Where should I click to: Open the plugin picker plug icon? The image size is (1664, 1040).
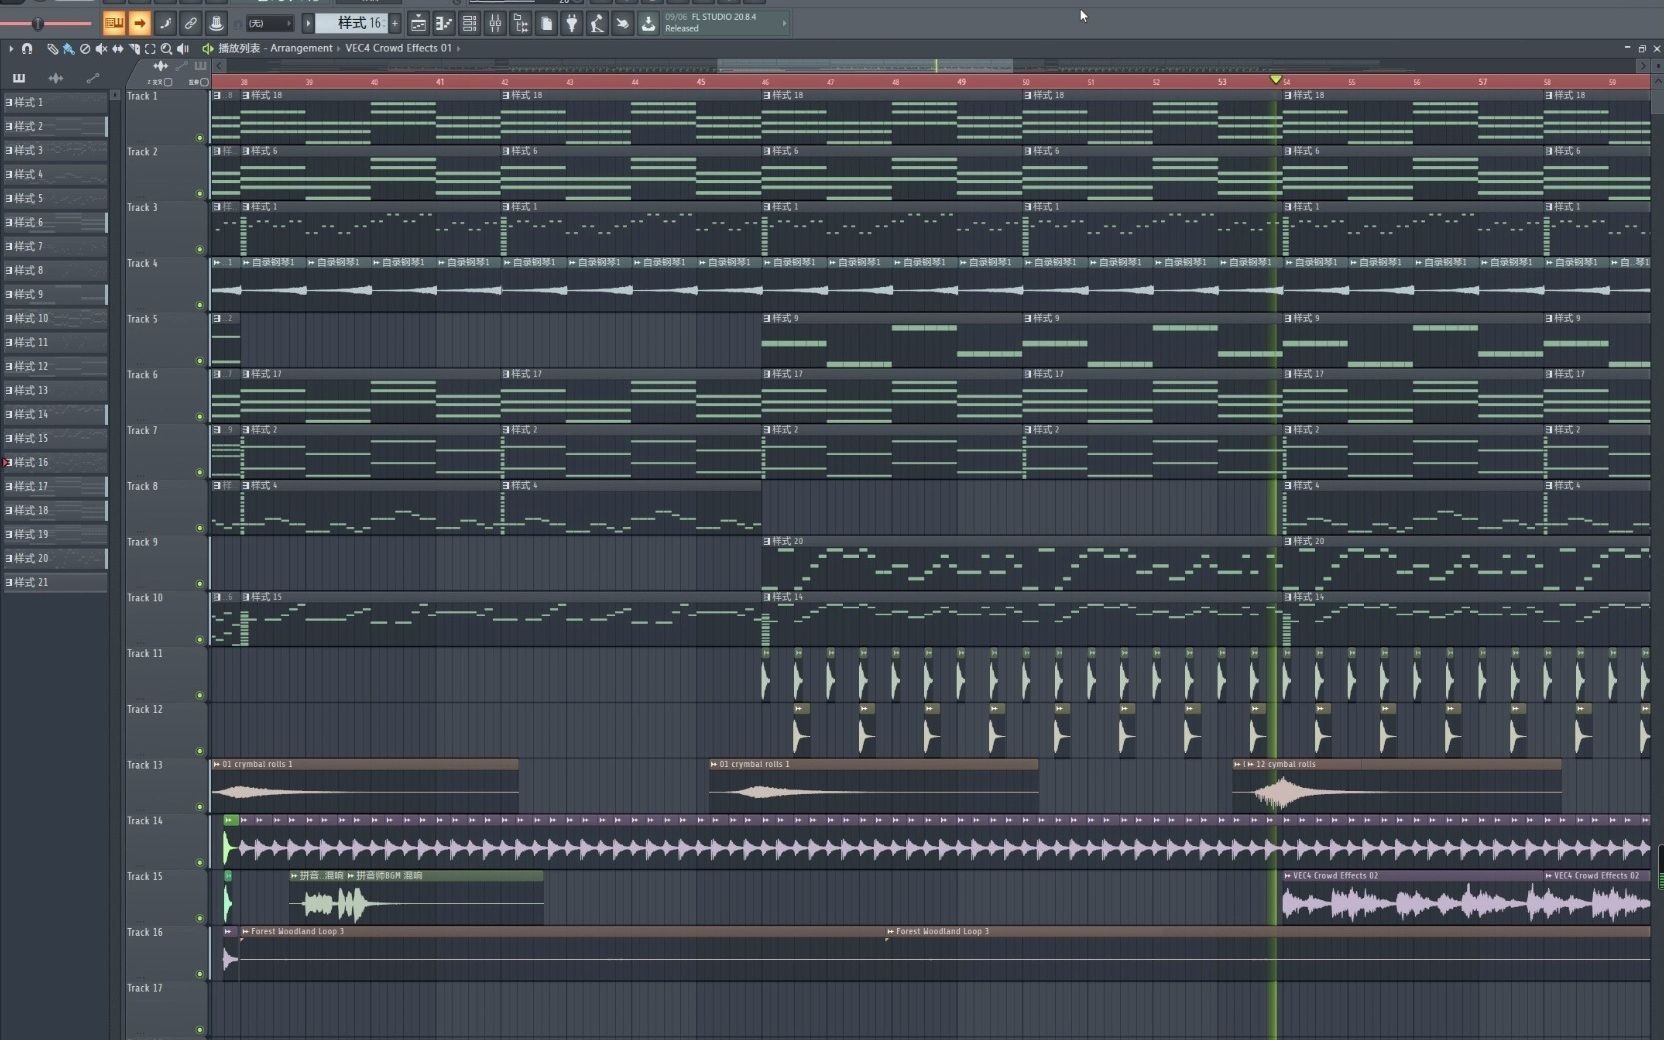[x=572, y=23]
